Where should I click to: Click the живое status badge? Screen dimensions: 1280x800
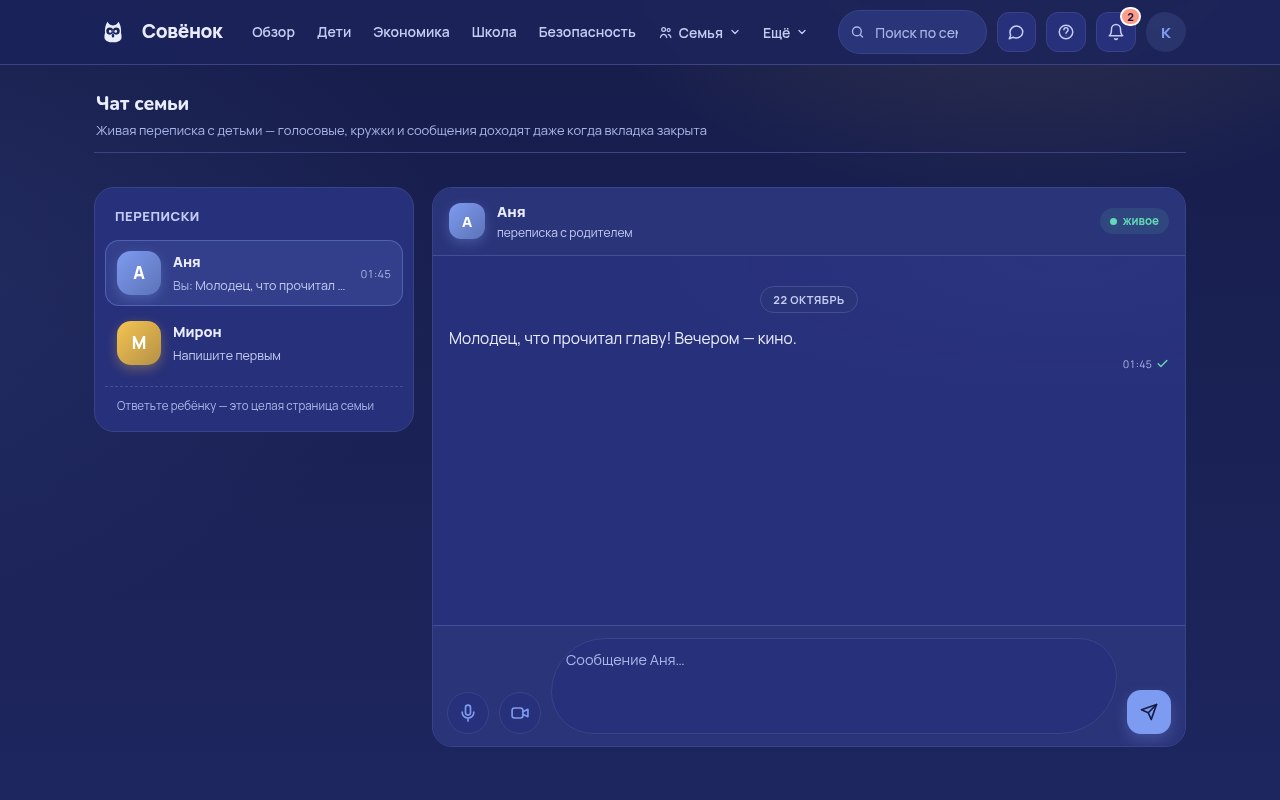click(1134, 221)
